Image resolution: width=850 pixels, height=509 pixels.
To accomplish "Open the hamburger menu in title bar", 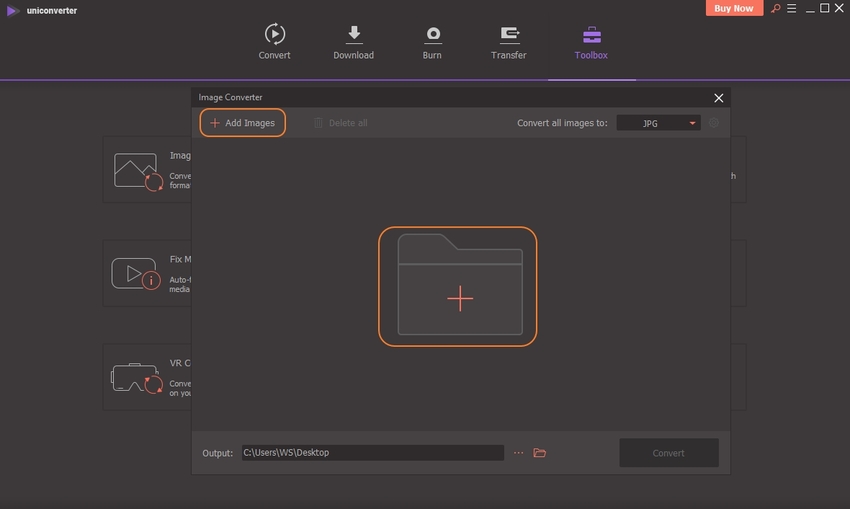I will click(x=790, y=8).
